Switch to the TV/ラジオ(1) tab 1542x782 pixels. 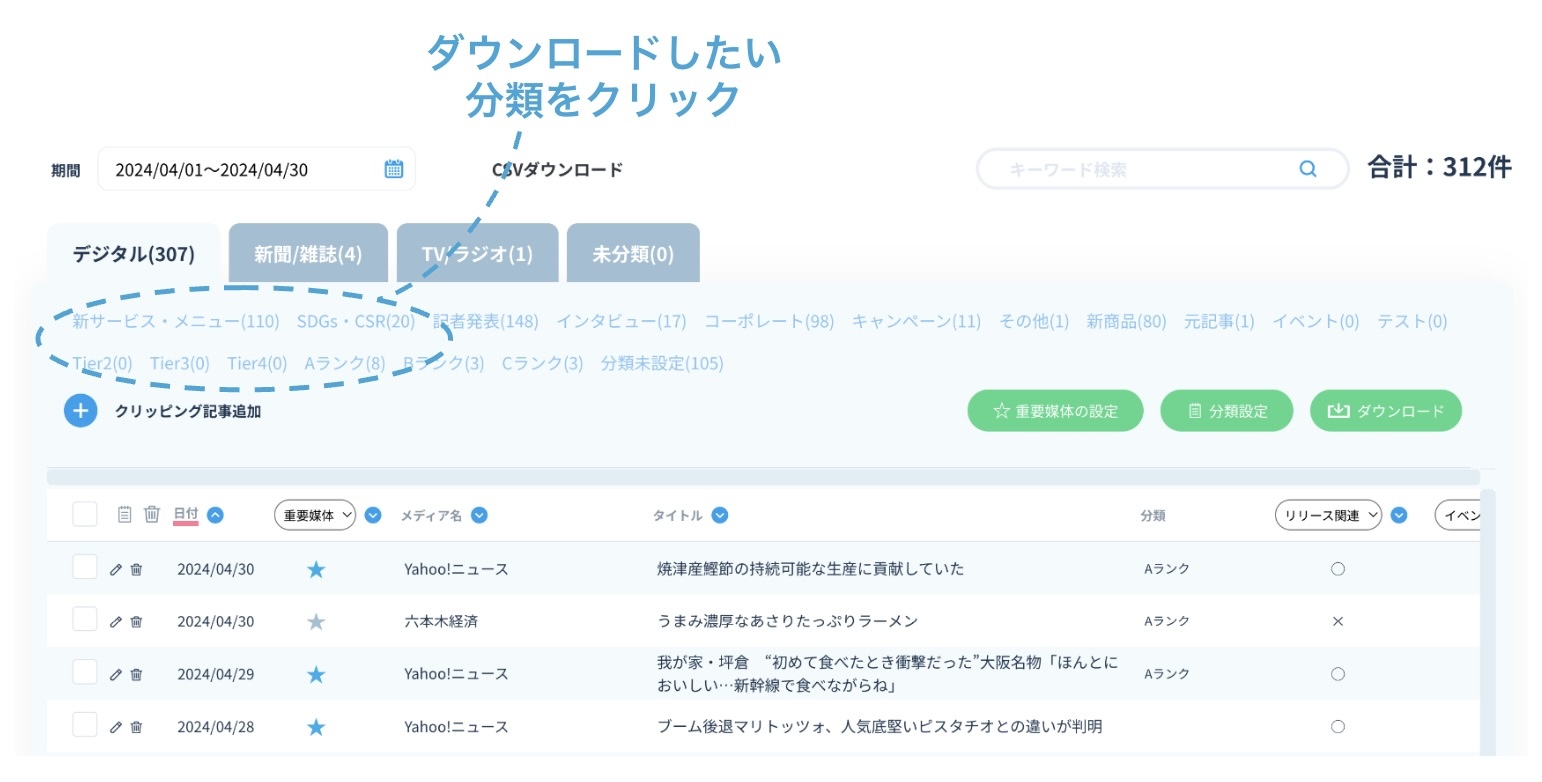[x=477, y=254]
